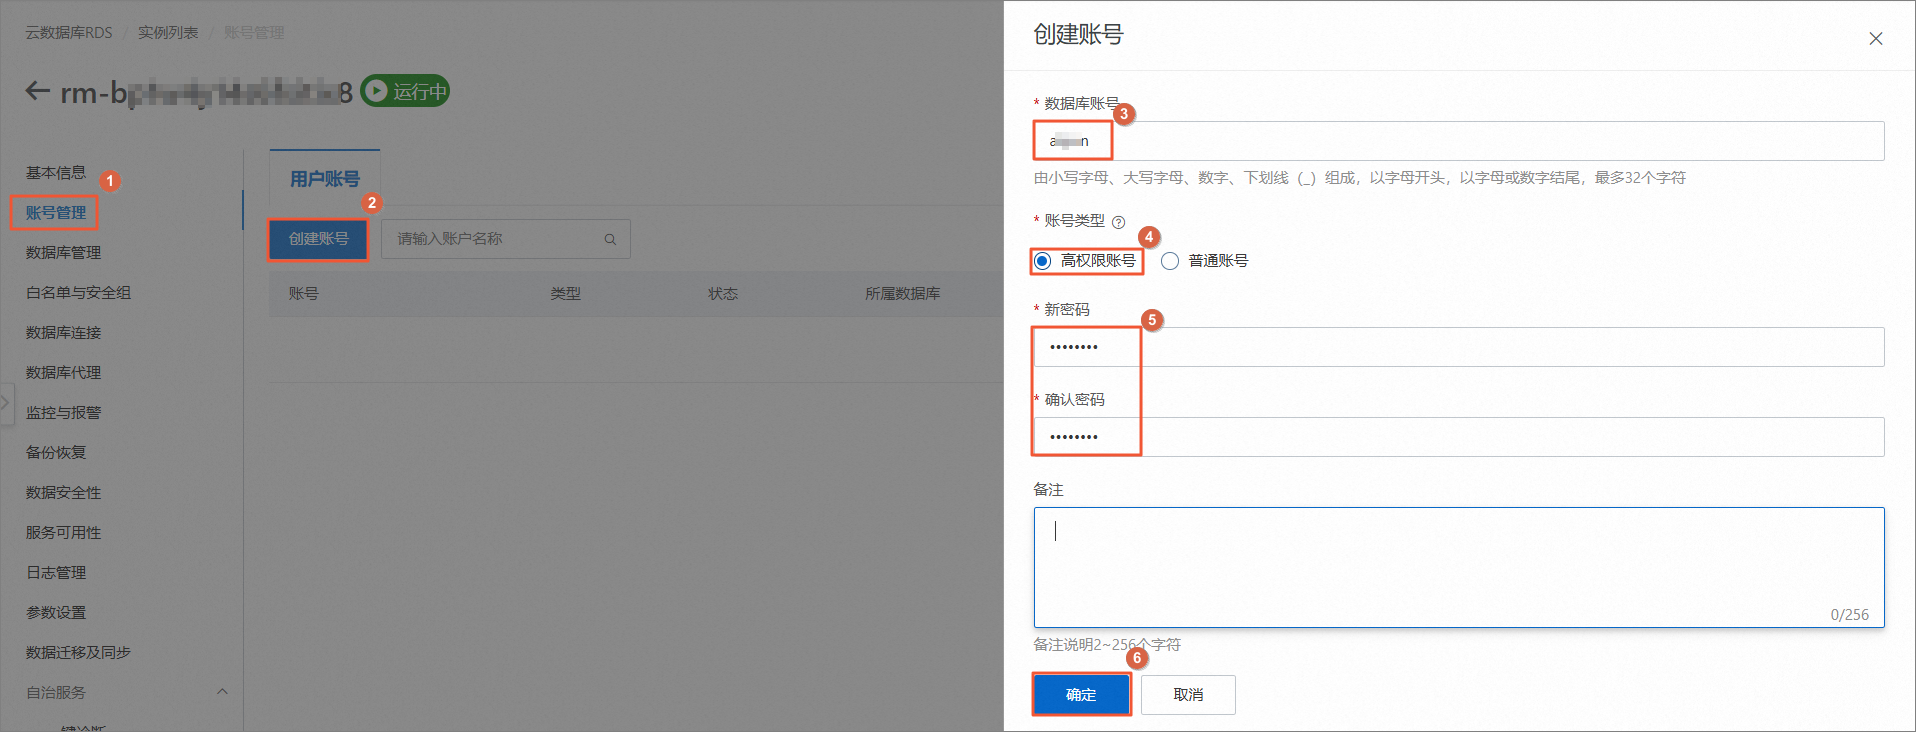Expand the left sidebar collapse handle
The height and width of the screenshot is (732, 1916).
click(x=6, y=403)
